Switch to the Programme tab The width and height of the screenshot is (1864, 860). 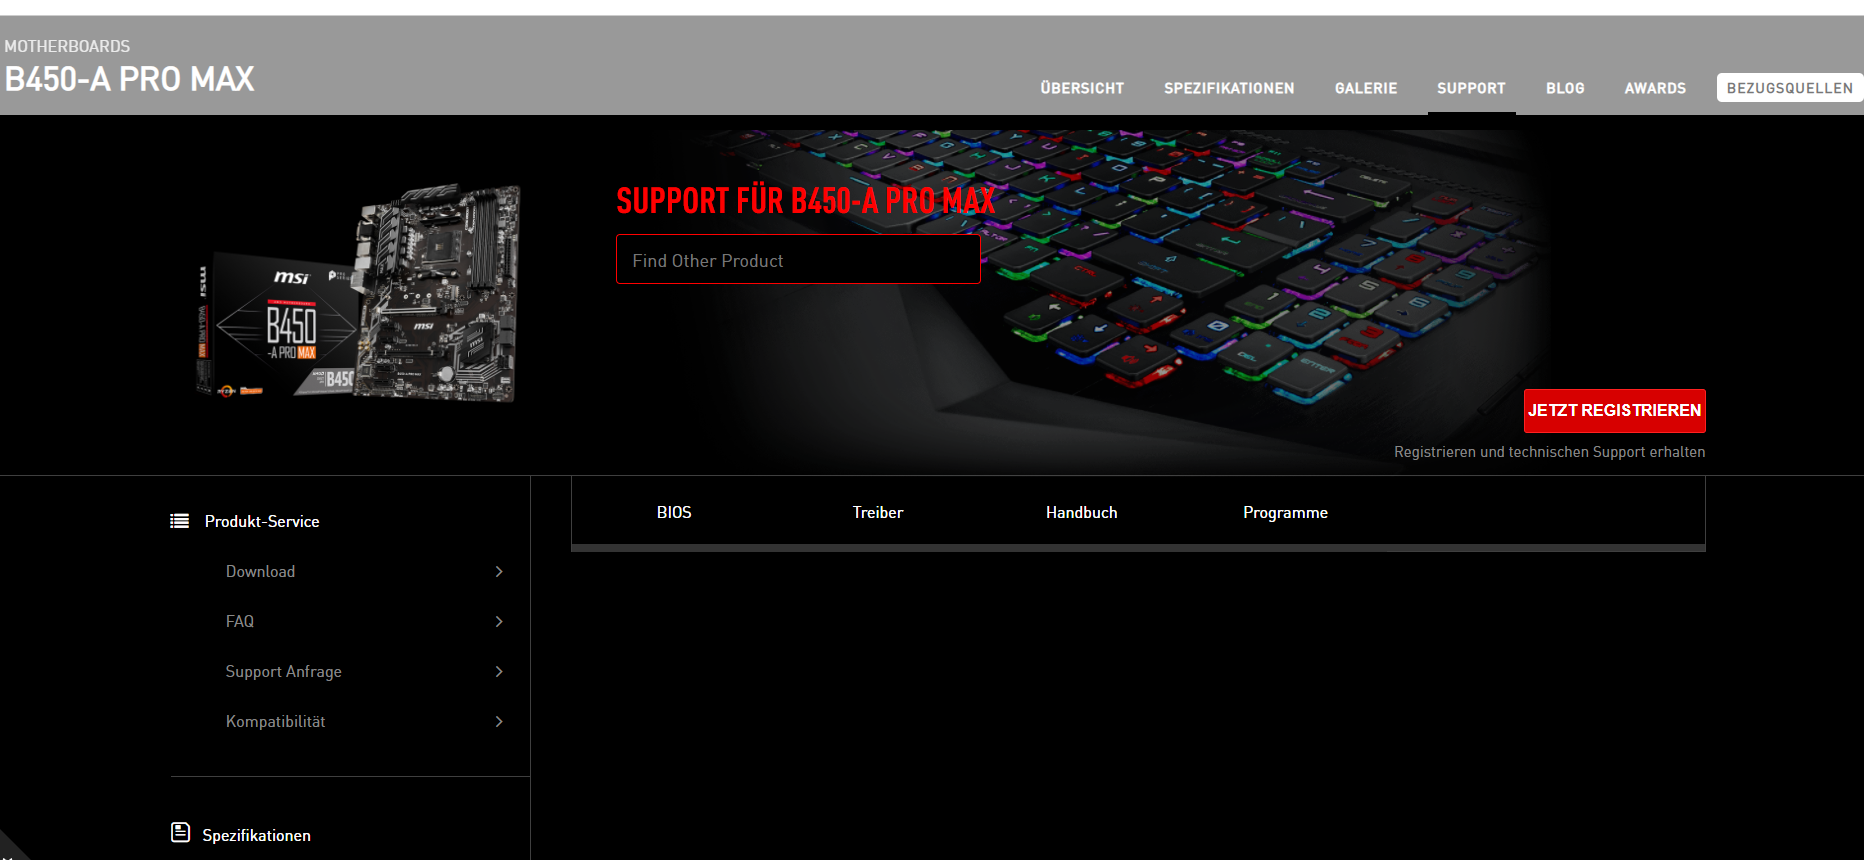[1285, 513]
